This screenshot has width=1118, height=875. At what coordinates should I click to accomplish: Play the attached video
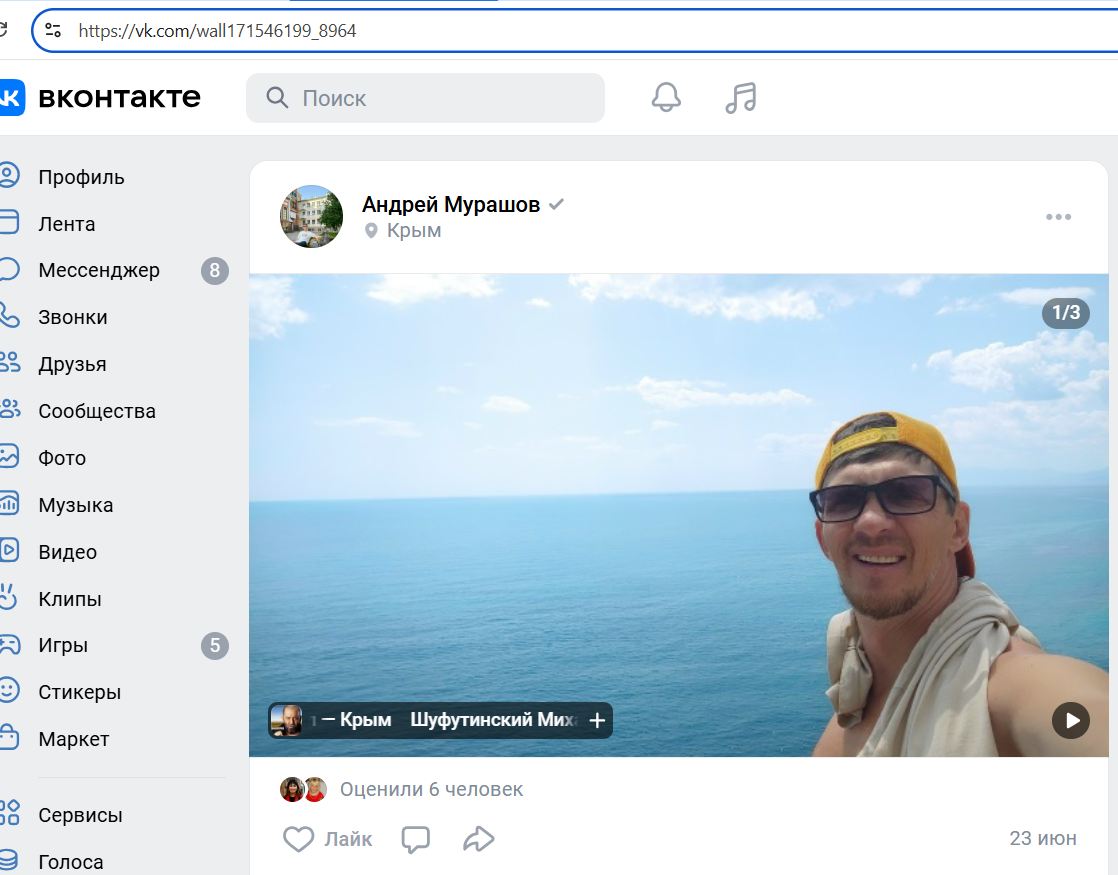[x=1070, y=719]
